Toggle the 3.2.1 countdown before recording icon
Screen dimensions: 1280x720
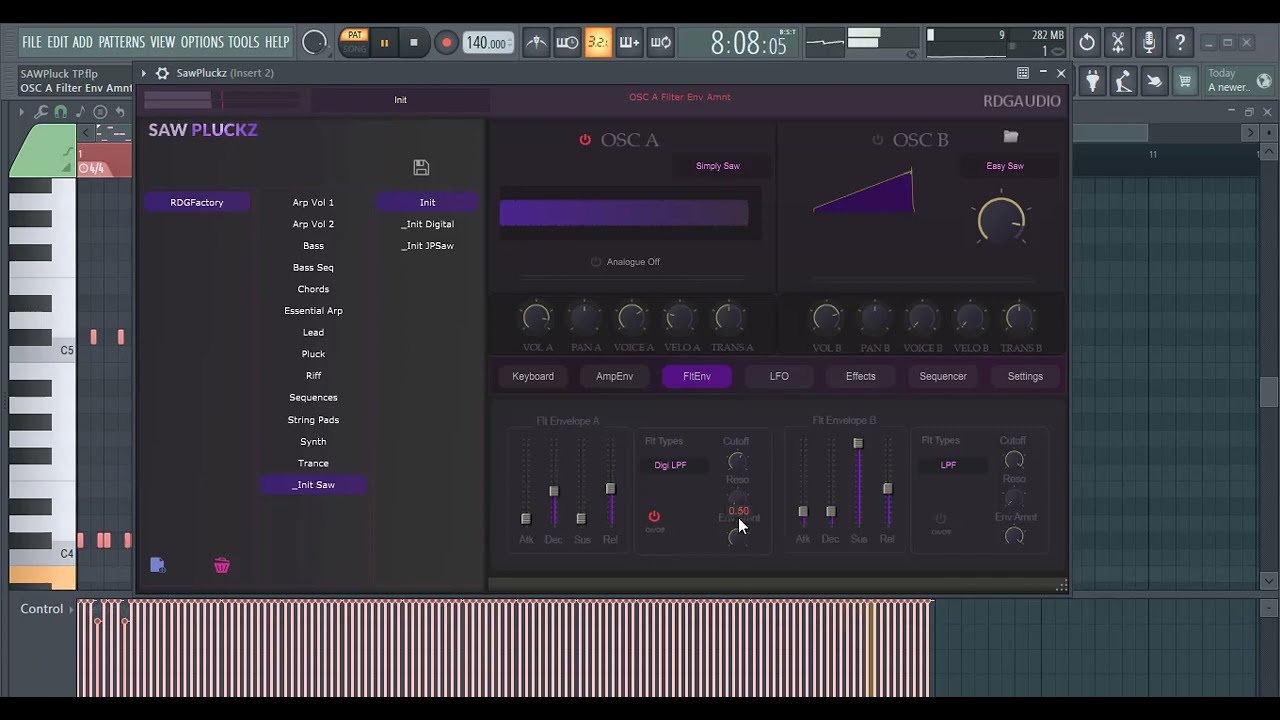(598, 42)
